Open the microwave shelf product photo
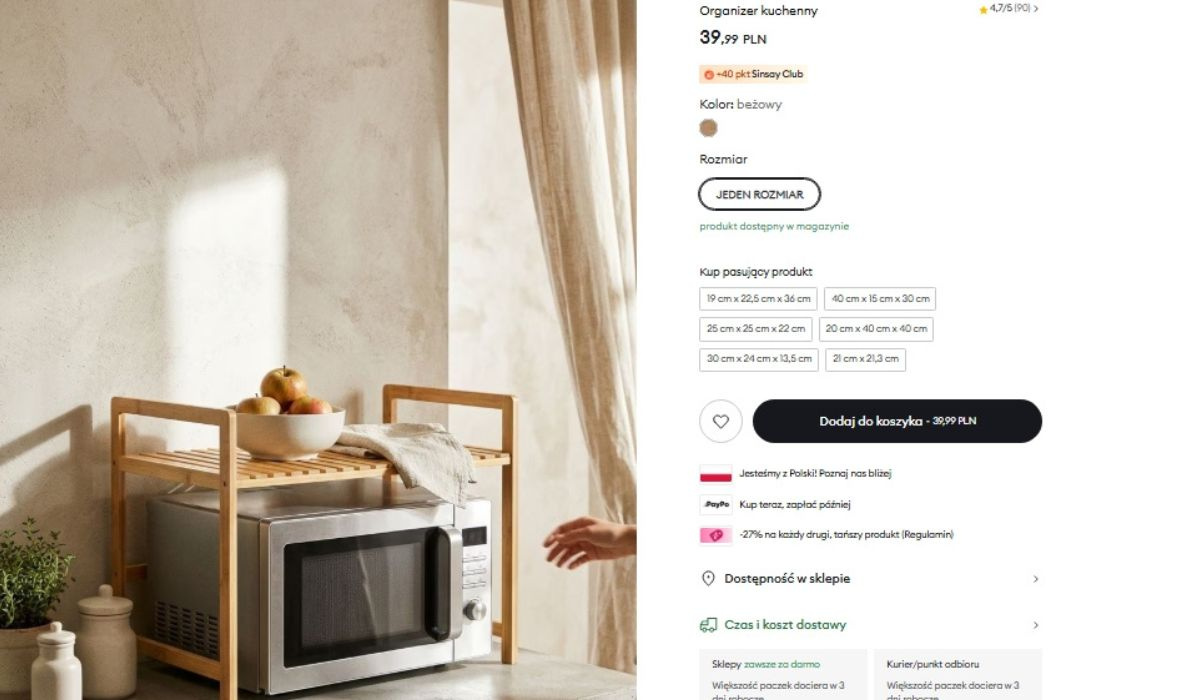 318,350
